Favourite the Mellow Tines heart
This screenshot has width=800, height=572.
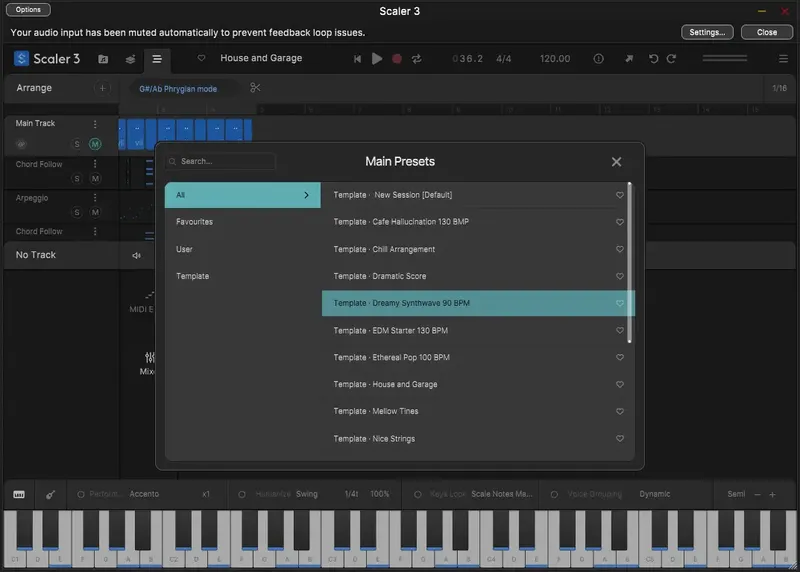coord(619,411)
